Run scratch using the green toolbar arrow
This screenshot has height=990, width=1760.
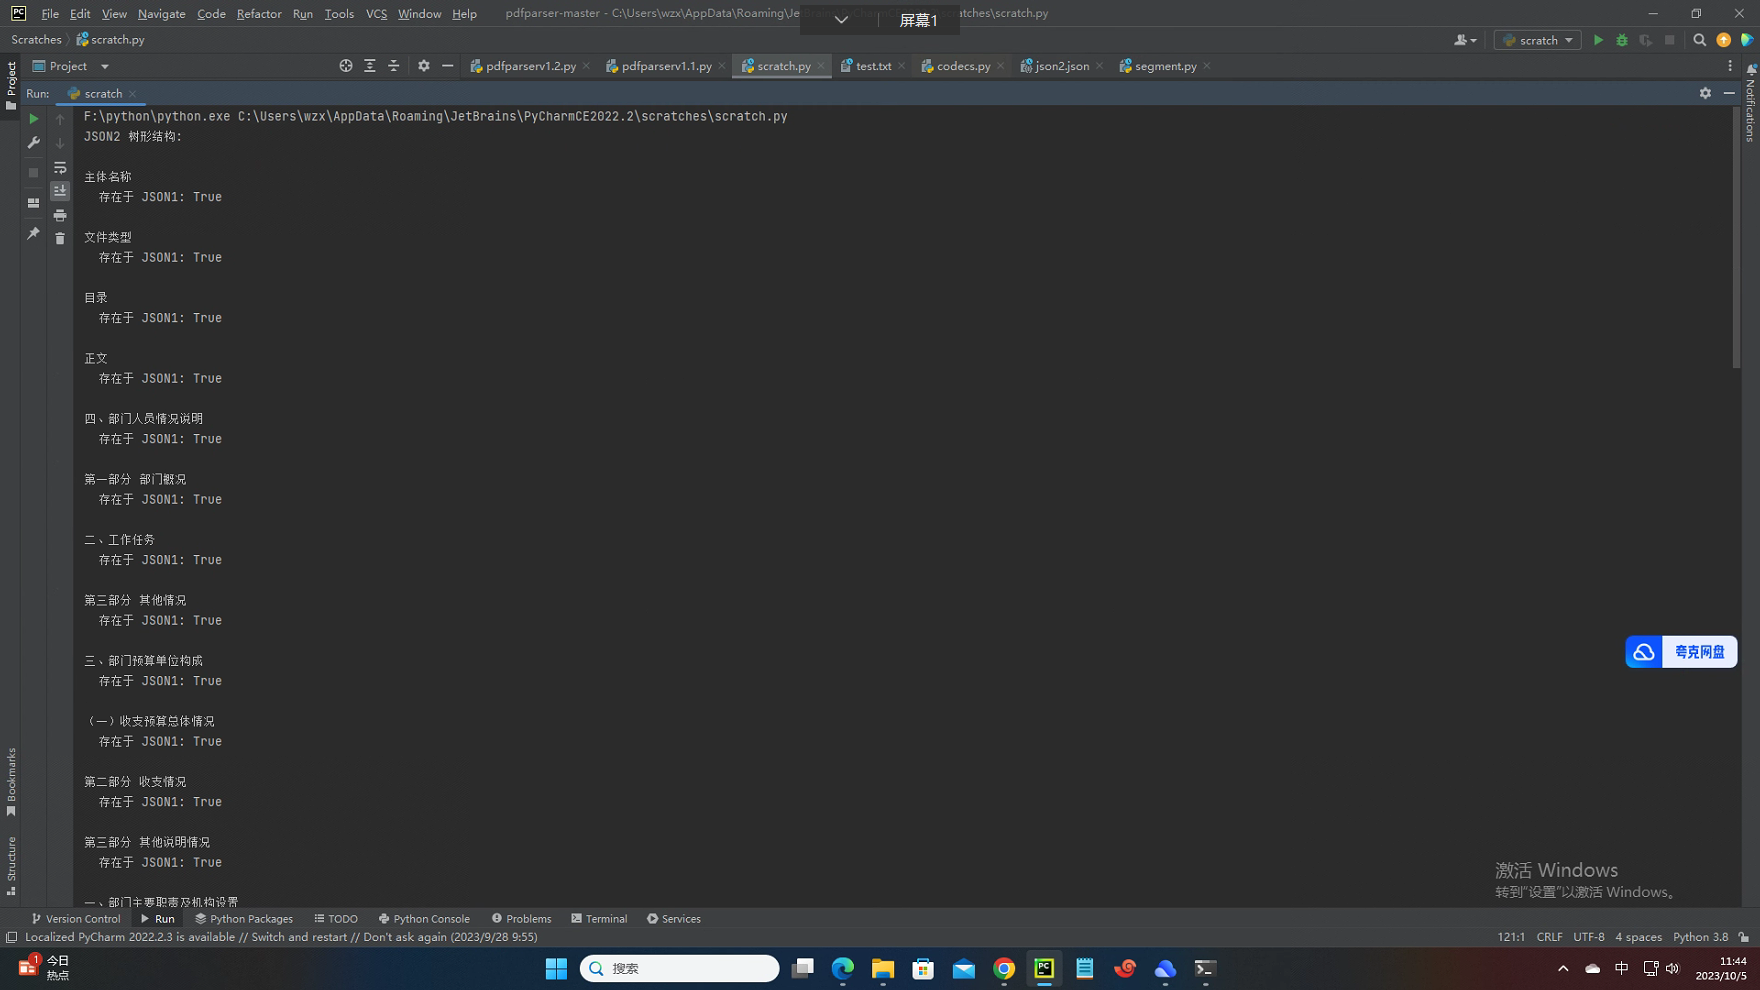pos(1598,40)
